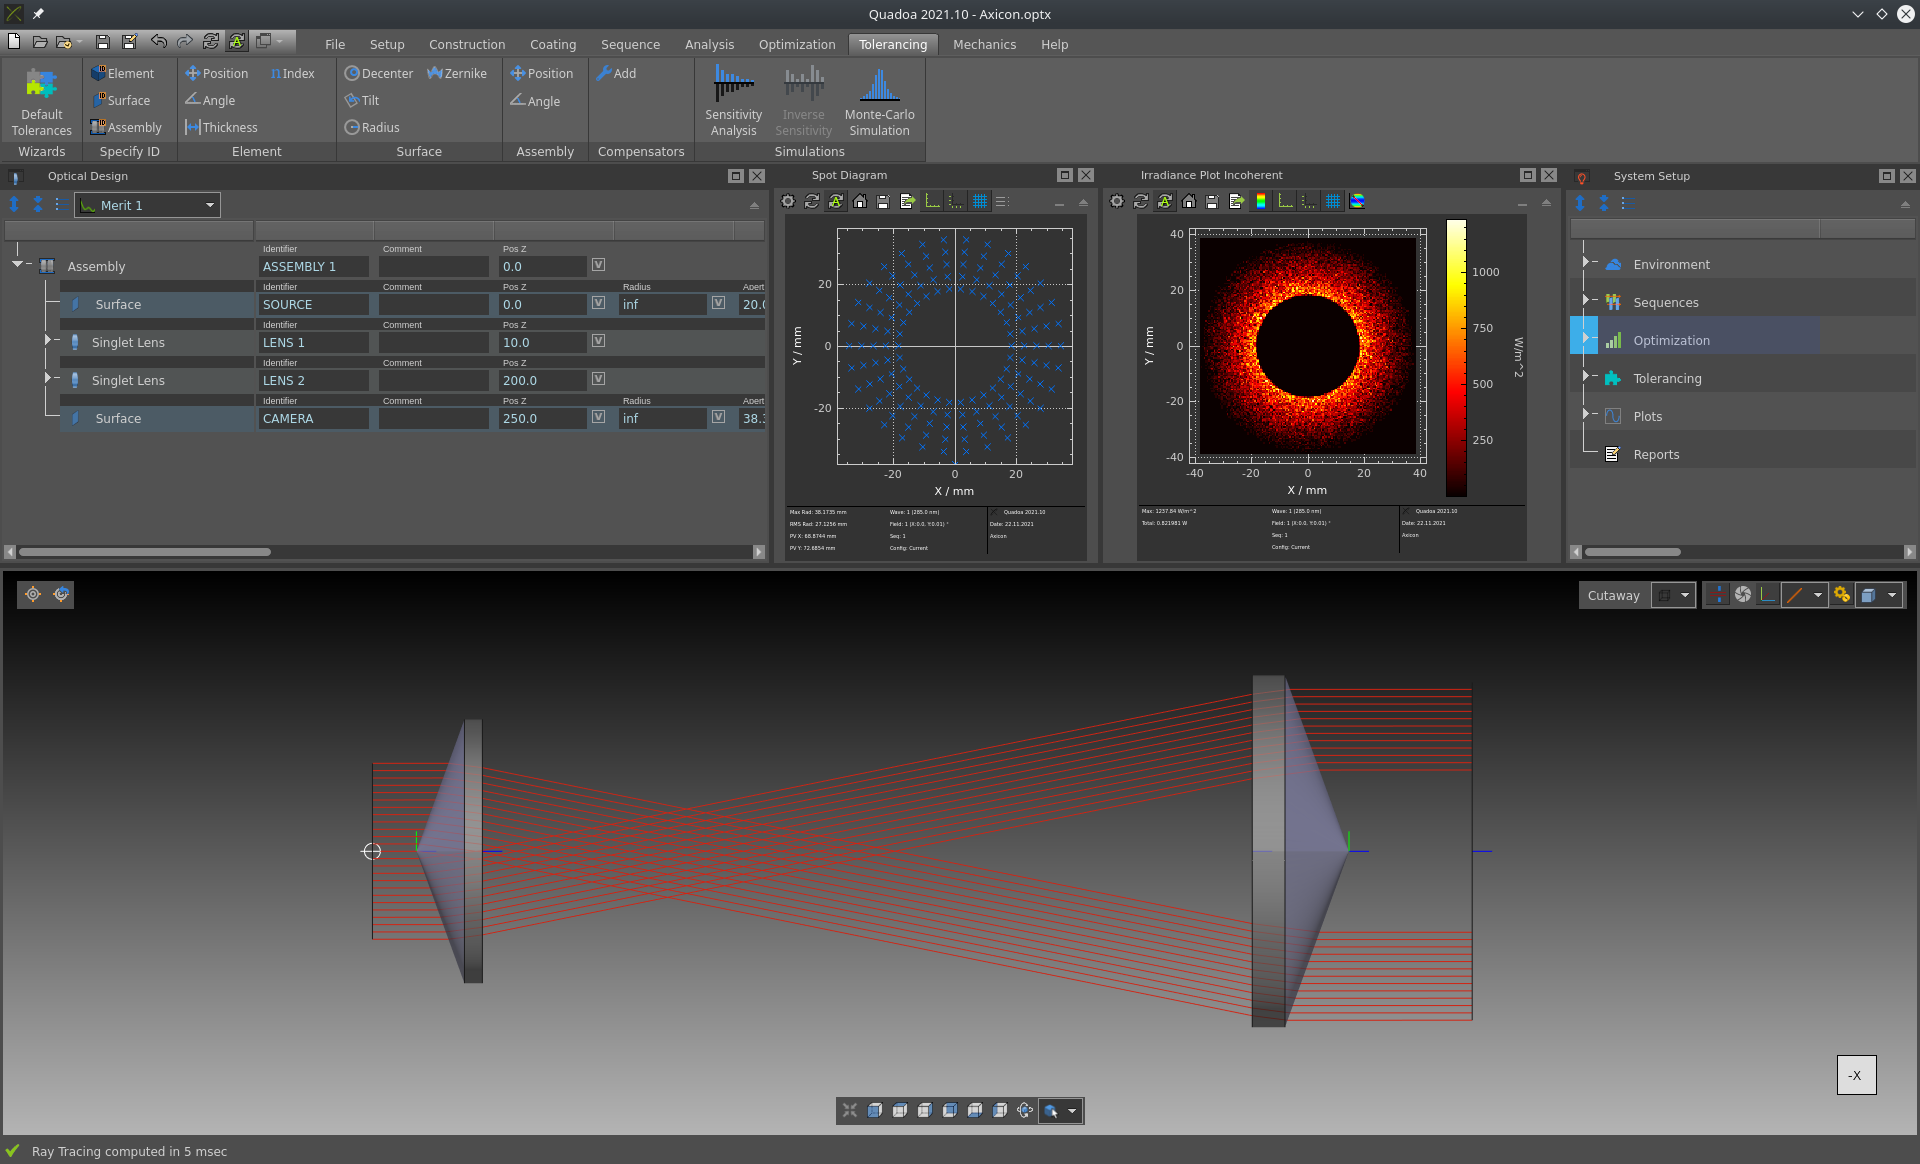The height and width of the screenshot is (1164, 1920).
Task: Toggle ASSEMBLY 1 Pos Z variable checkbox
Action: pyautogui.click(x=598, y=265)
